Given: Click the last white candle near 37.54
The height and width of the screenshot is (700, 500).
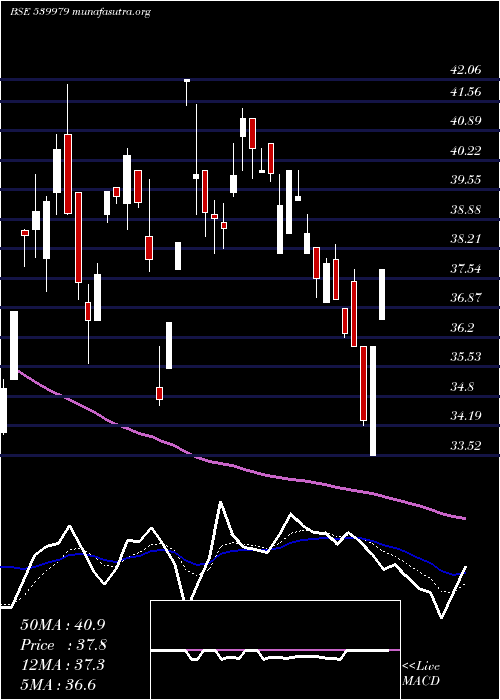Looking at the screenshot, I should (382, 295).
